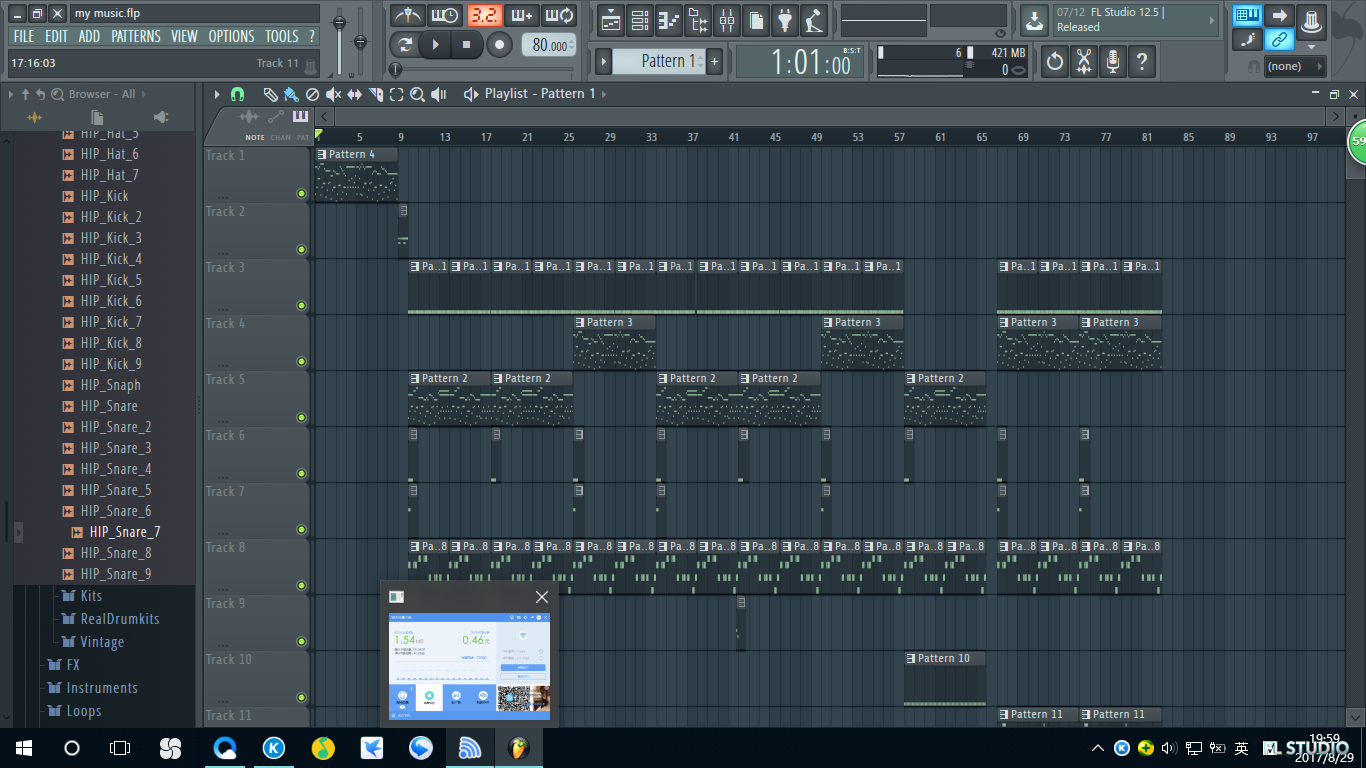Click the Record button
This screenshot has height=768, width=1366.
pos(498,44)
